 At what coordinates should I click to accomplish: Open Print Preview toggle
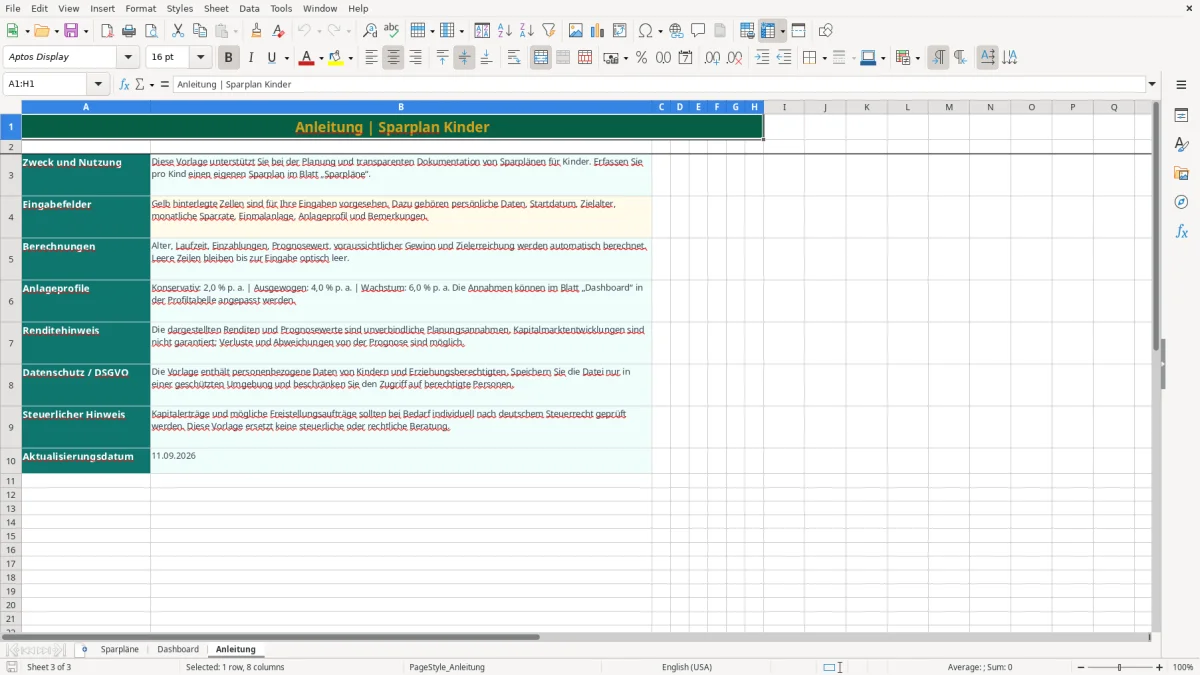pyautogui.click(x=151, y=31)
